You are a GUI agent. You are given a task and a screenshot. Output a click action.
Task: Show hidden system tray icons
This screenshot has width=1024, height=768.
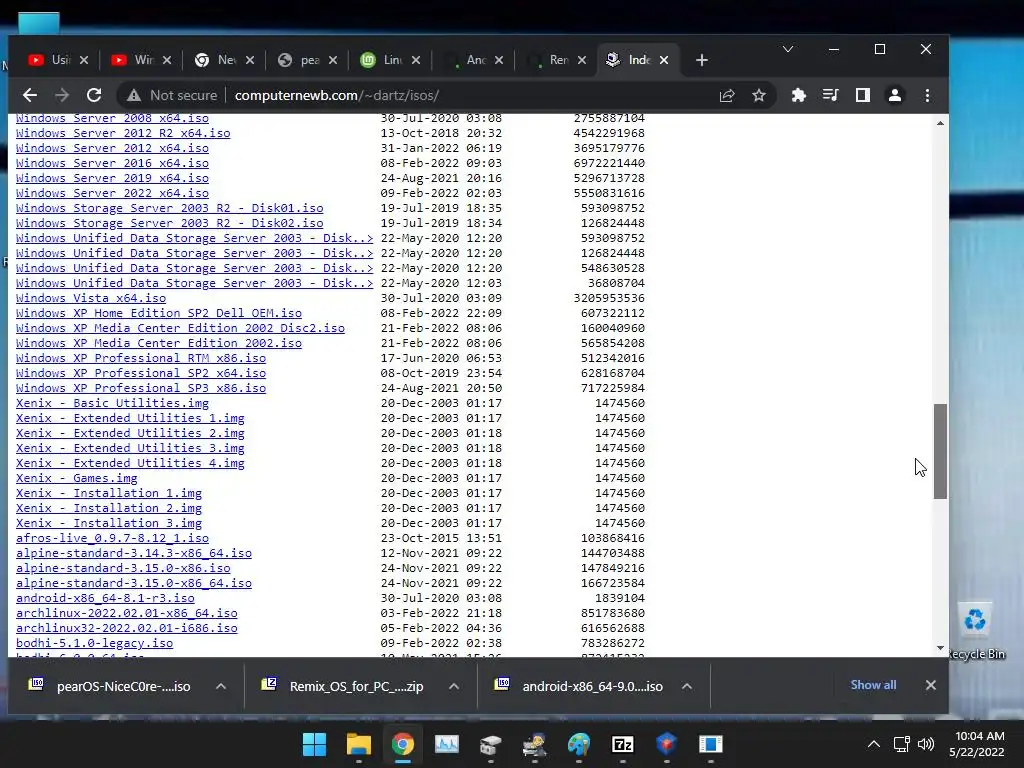[x=874, y=744]
